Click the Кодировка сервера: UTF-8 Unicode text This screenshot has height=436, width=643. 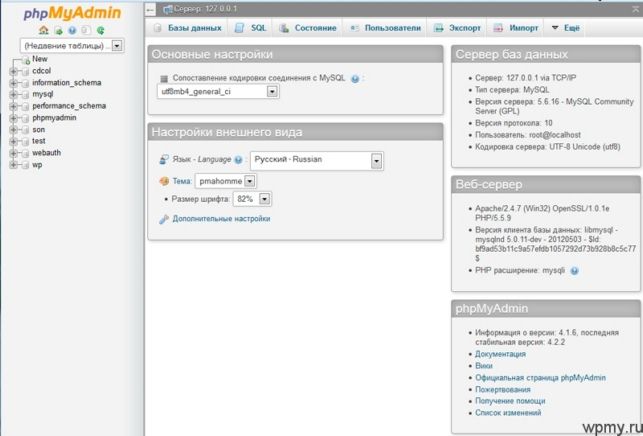[x=547, y=147]
